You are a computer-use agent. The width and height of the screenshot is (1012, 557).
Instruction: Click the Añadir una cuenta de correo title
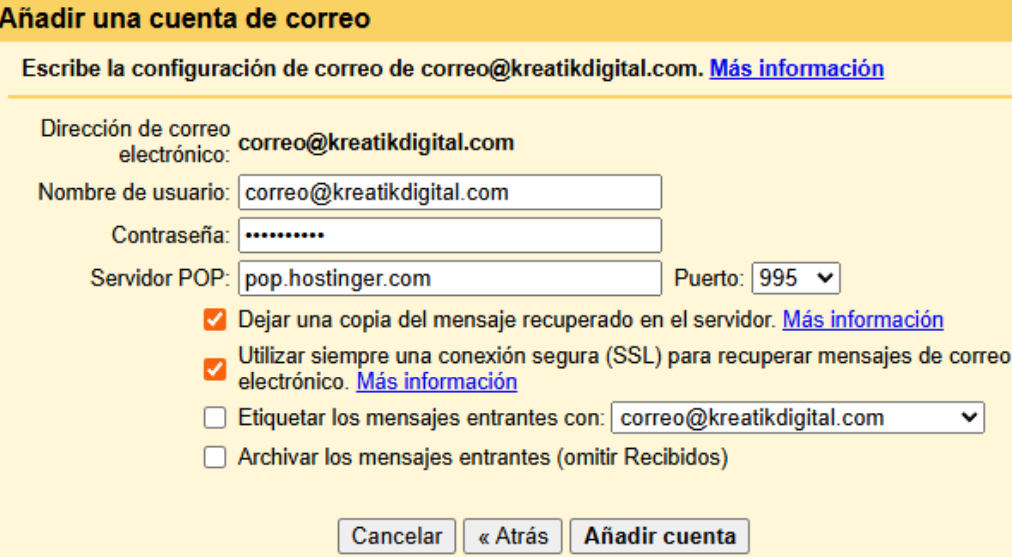tap(185, 18)
